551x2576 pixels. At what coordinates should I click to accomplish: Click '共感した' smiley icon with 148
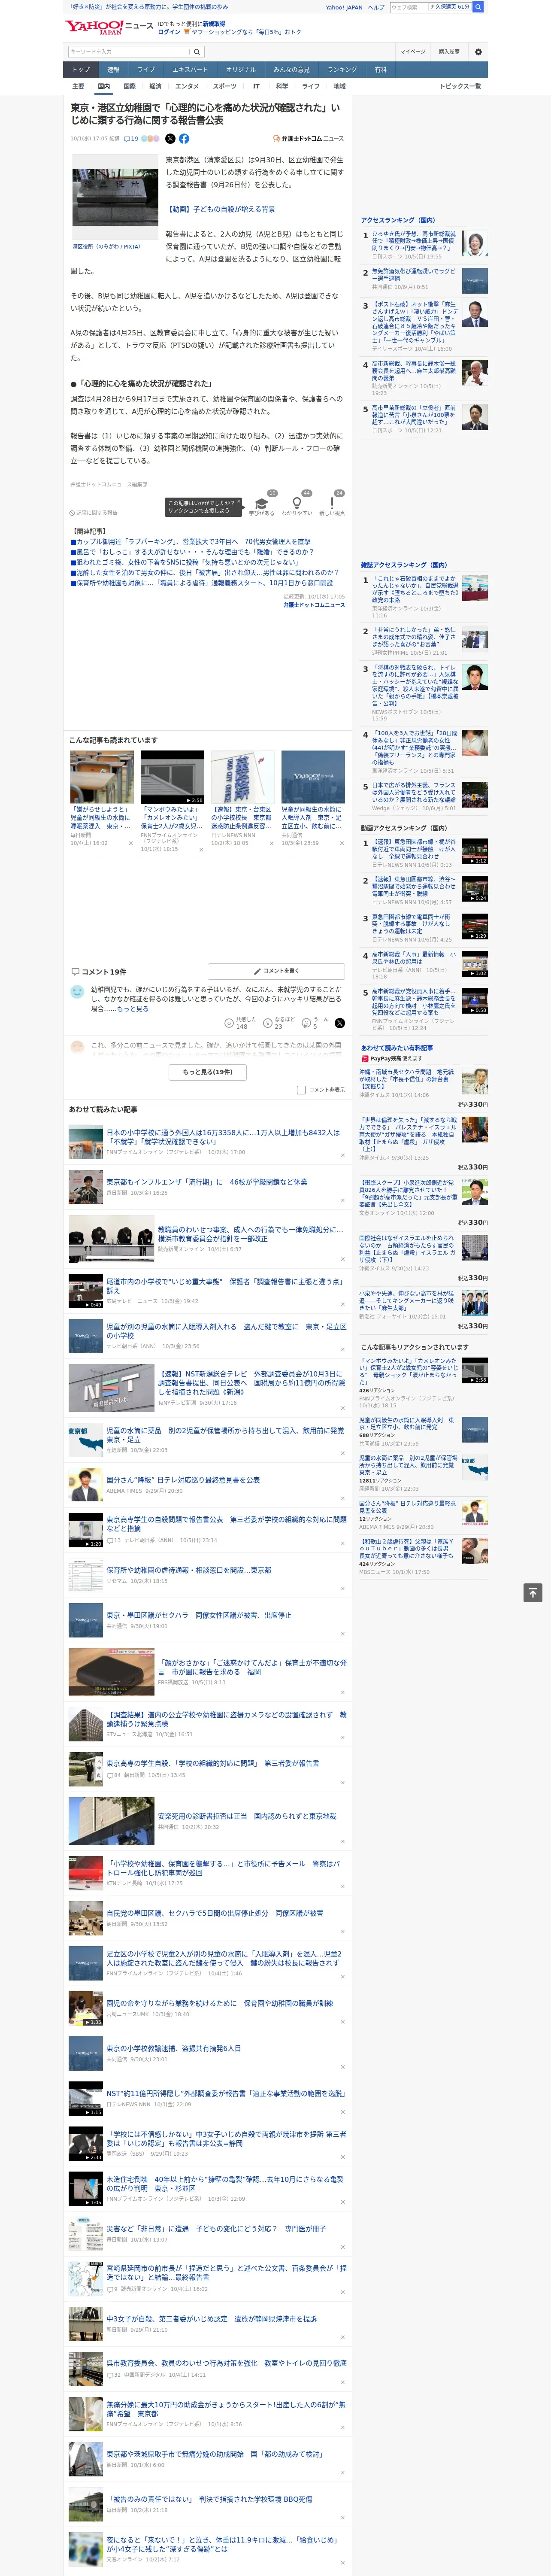pyautogui.click(x=229, y=1023)
